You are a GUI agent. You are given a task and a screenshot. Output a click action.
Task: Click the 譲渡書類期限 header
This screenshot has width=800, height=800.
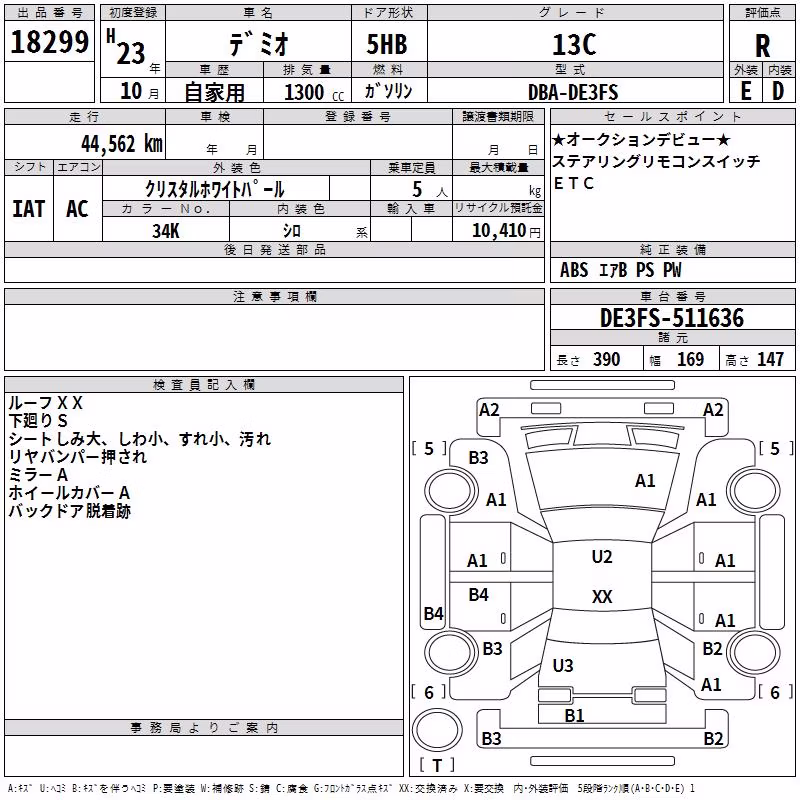click(498, 117)
